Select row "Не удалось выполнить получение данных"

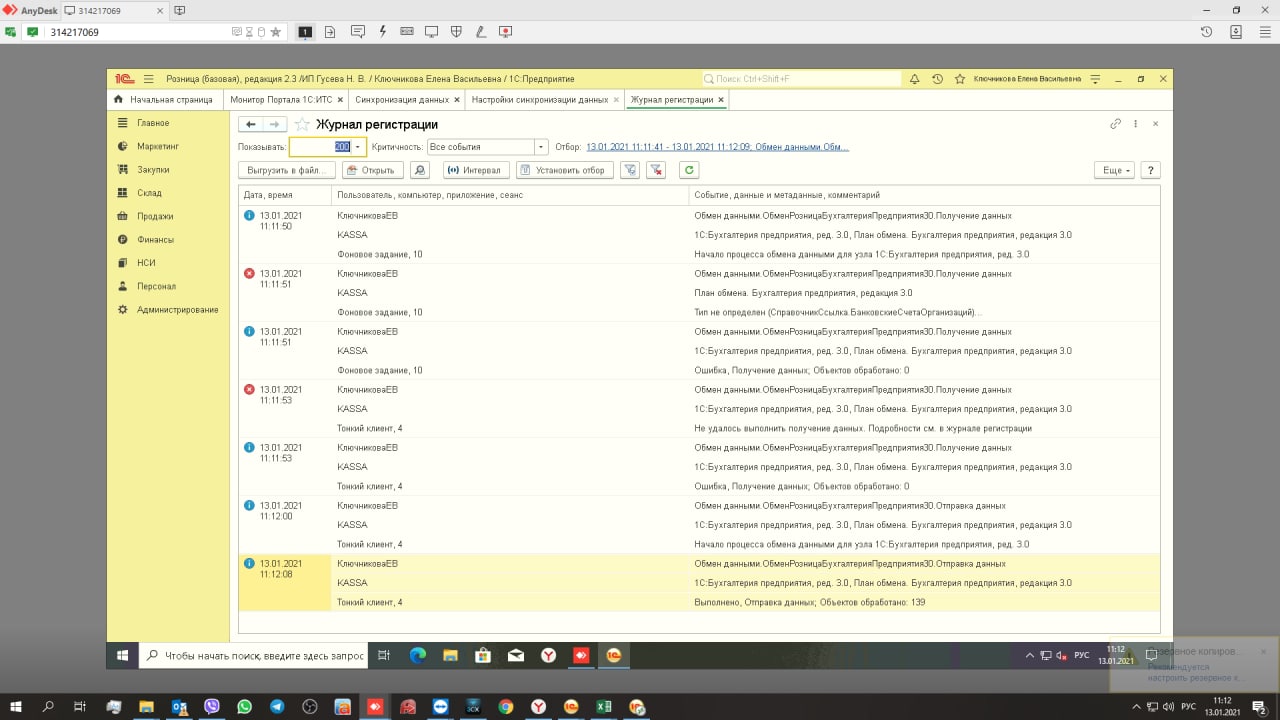pyautogui.click(x=699, y=409)
